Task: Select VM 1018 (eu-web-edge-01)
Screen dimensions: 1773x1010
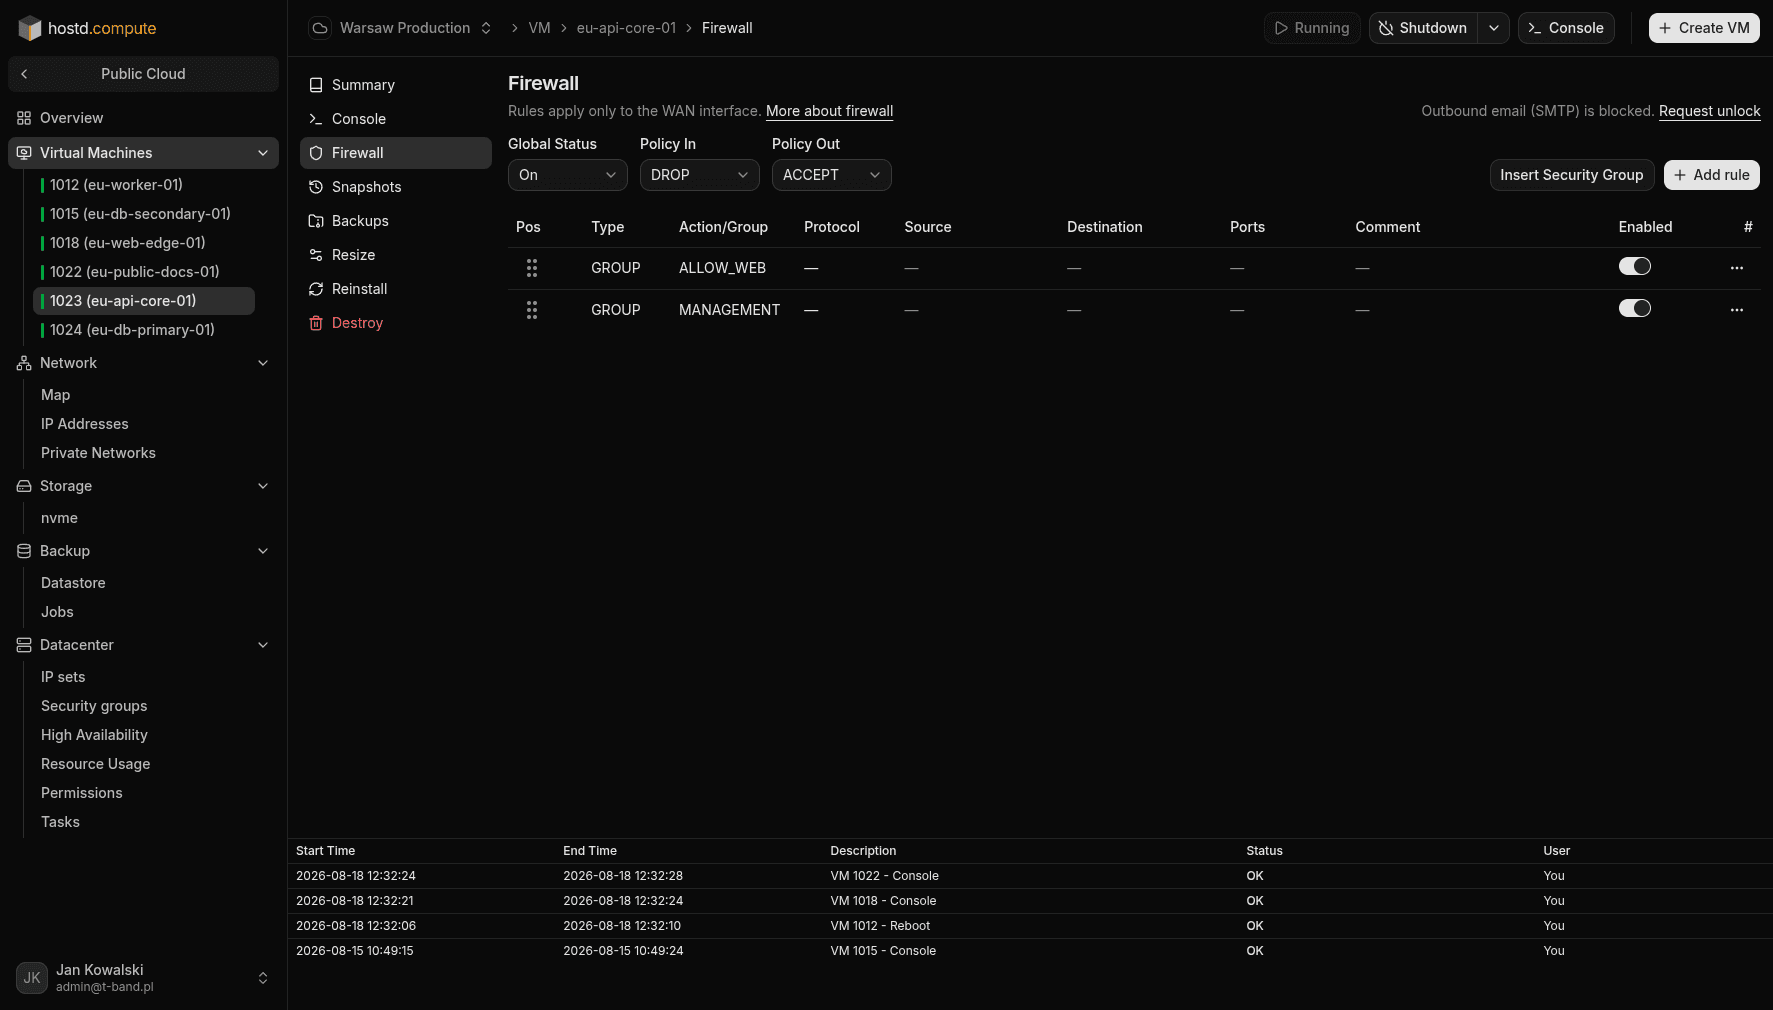Action: pos(145,243)
